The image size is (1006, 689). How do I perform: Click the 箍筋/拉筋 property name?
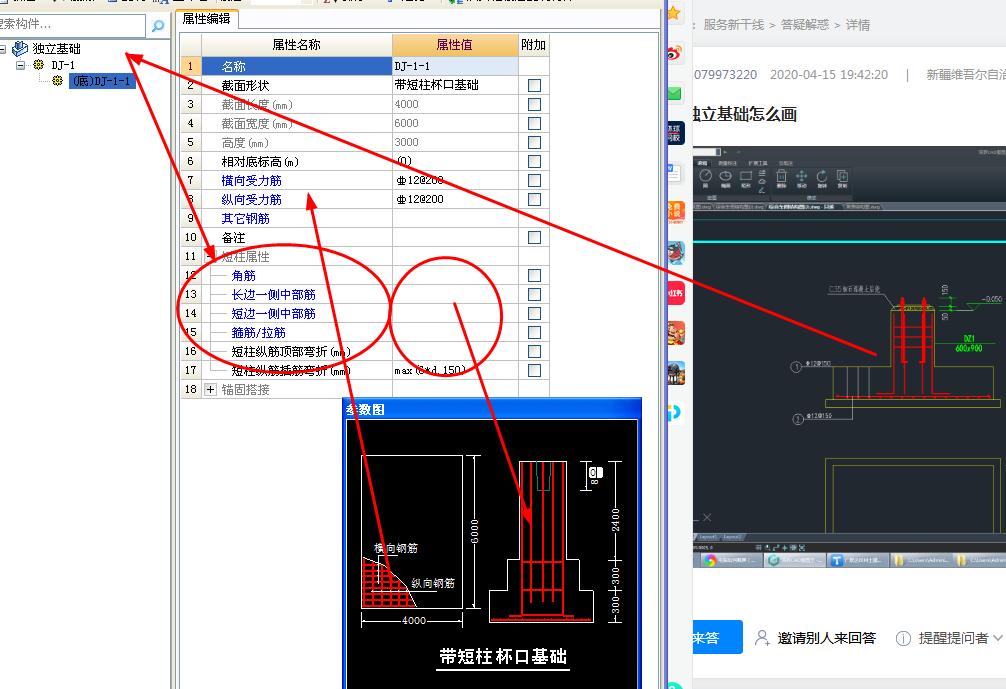coord(259,332)
